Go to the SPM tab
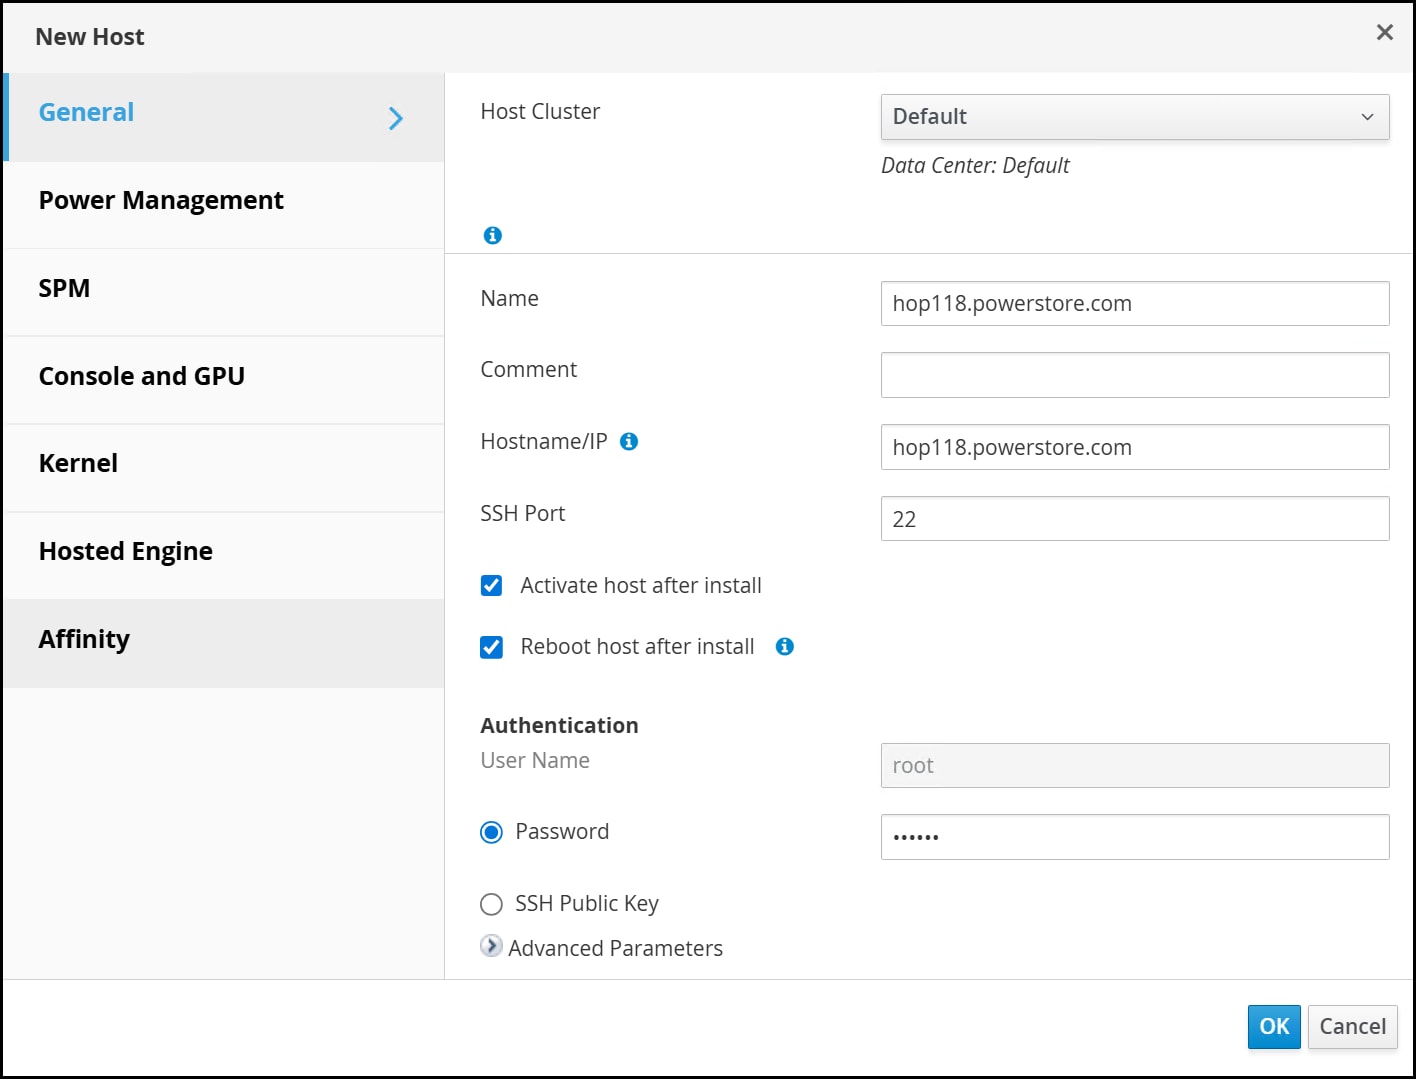The width and height of the screenshot is (1416, 1079). coord(224,292)
